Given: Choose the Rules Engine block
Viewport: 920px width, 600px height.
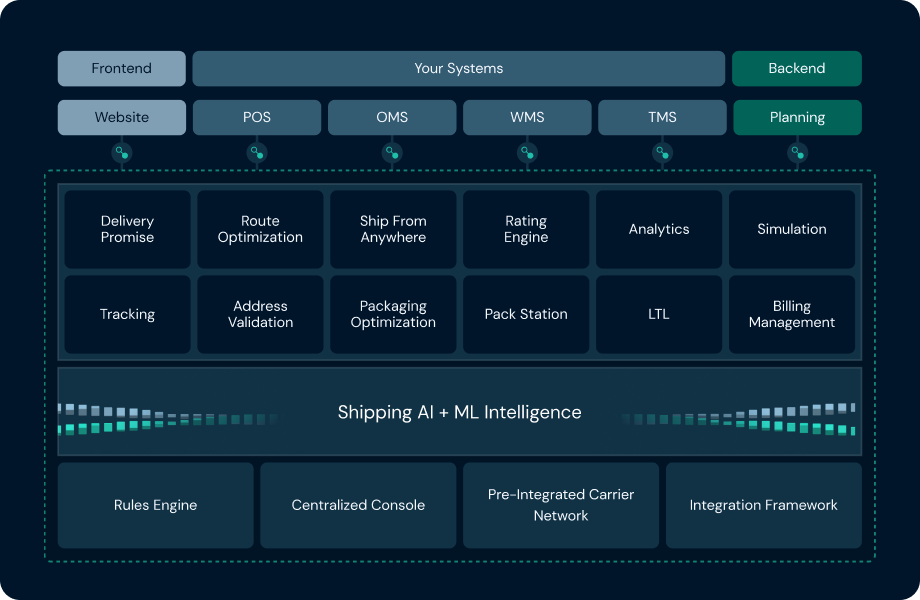Looking at the screenshot, I should (155, 506).
